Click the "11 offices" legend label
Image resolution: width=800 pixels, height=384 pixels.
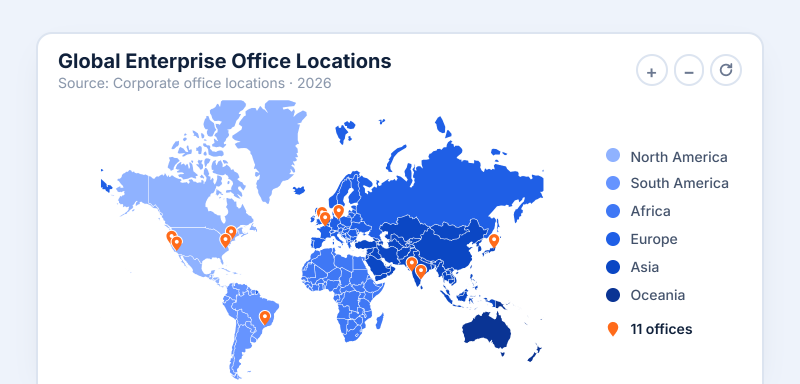(661, 329)
